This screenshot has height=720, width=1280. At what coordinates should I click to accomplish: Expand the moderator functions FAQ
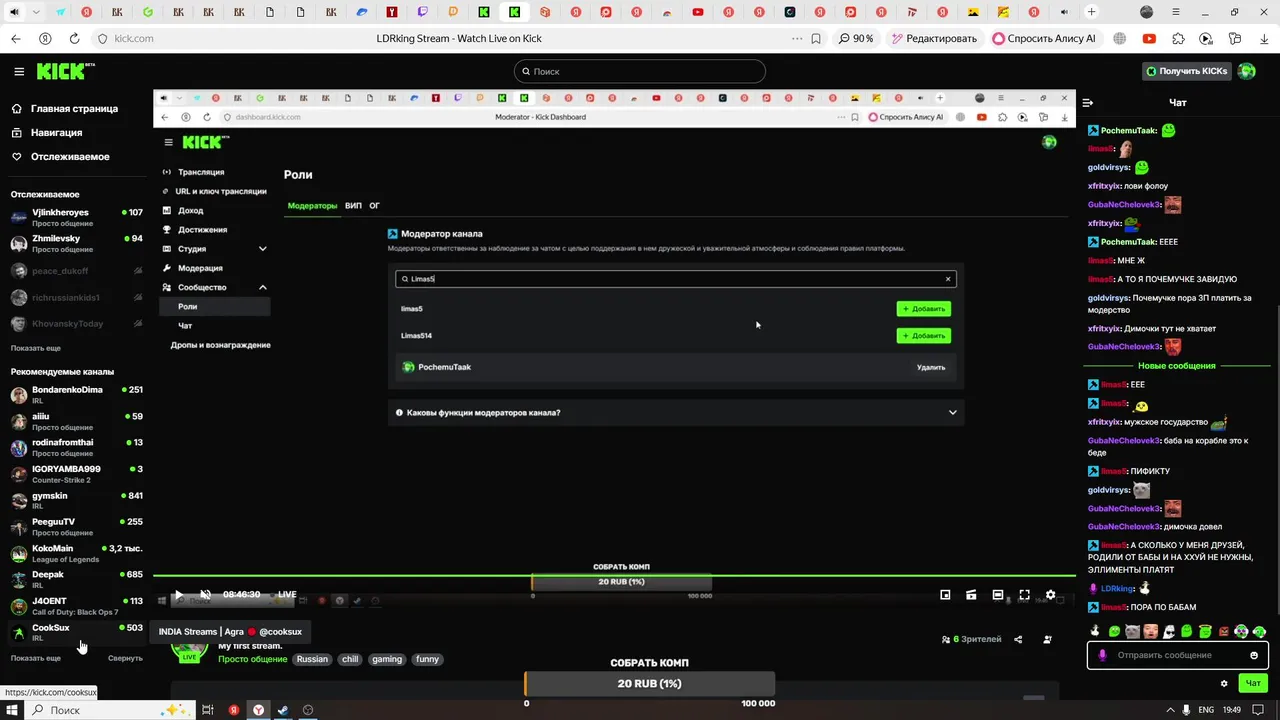[675, 412]
